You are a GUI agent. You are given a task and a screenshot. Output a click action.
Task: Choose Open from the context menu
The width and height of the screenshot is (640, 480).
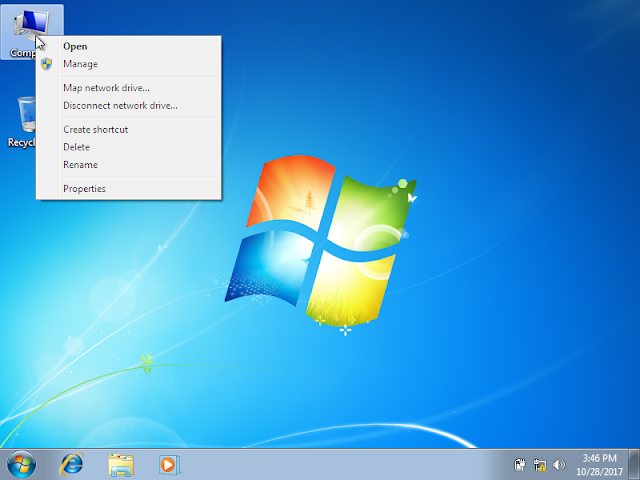129,47
